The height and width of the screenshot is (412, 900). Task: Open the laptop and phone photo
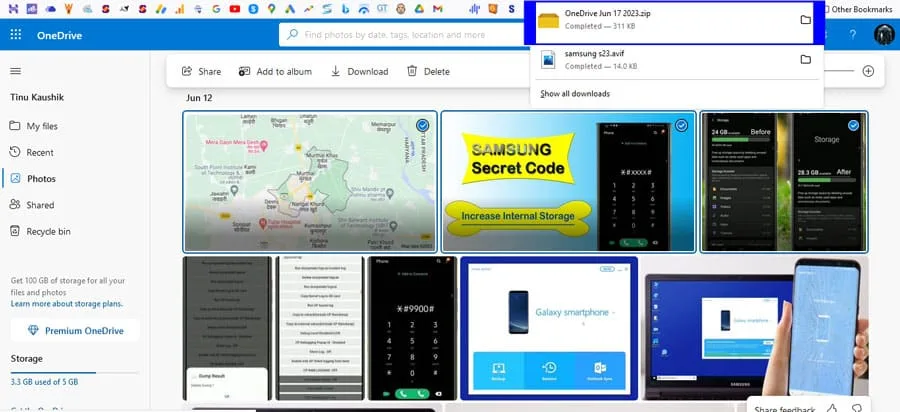[x=755, y=328]
